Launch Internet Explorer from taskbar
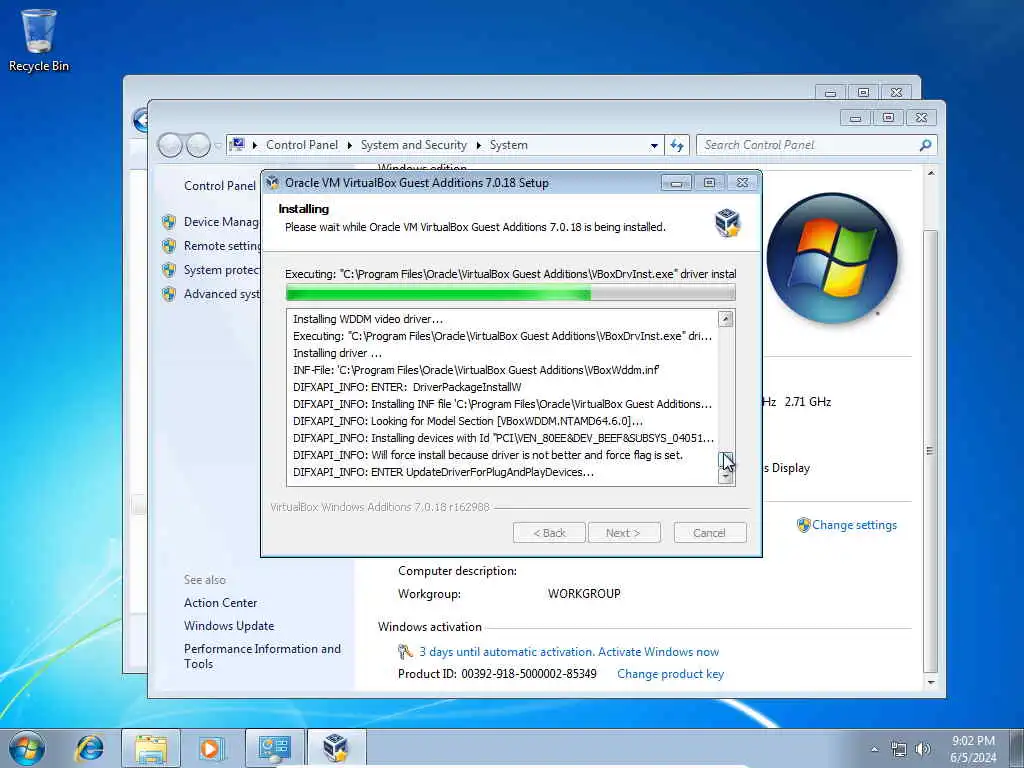This screenshot has width=1024, height=768. (x=89, y=748)
